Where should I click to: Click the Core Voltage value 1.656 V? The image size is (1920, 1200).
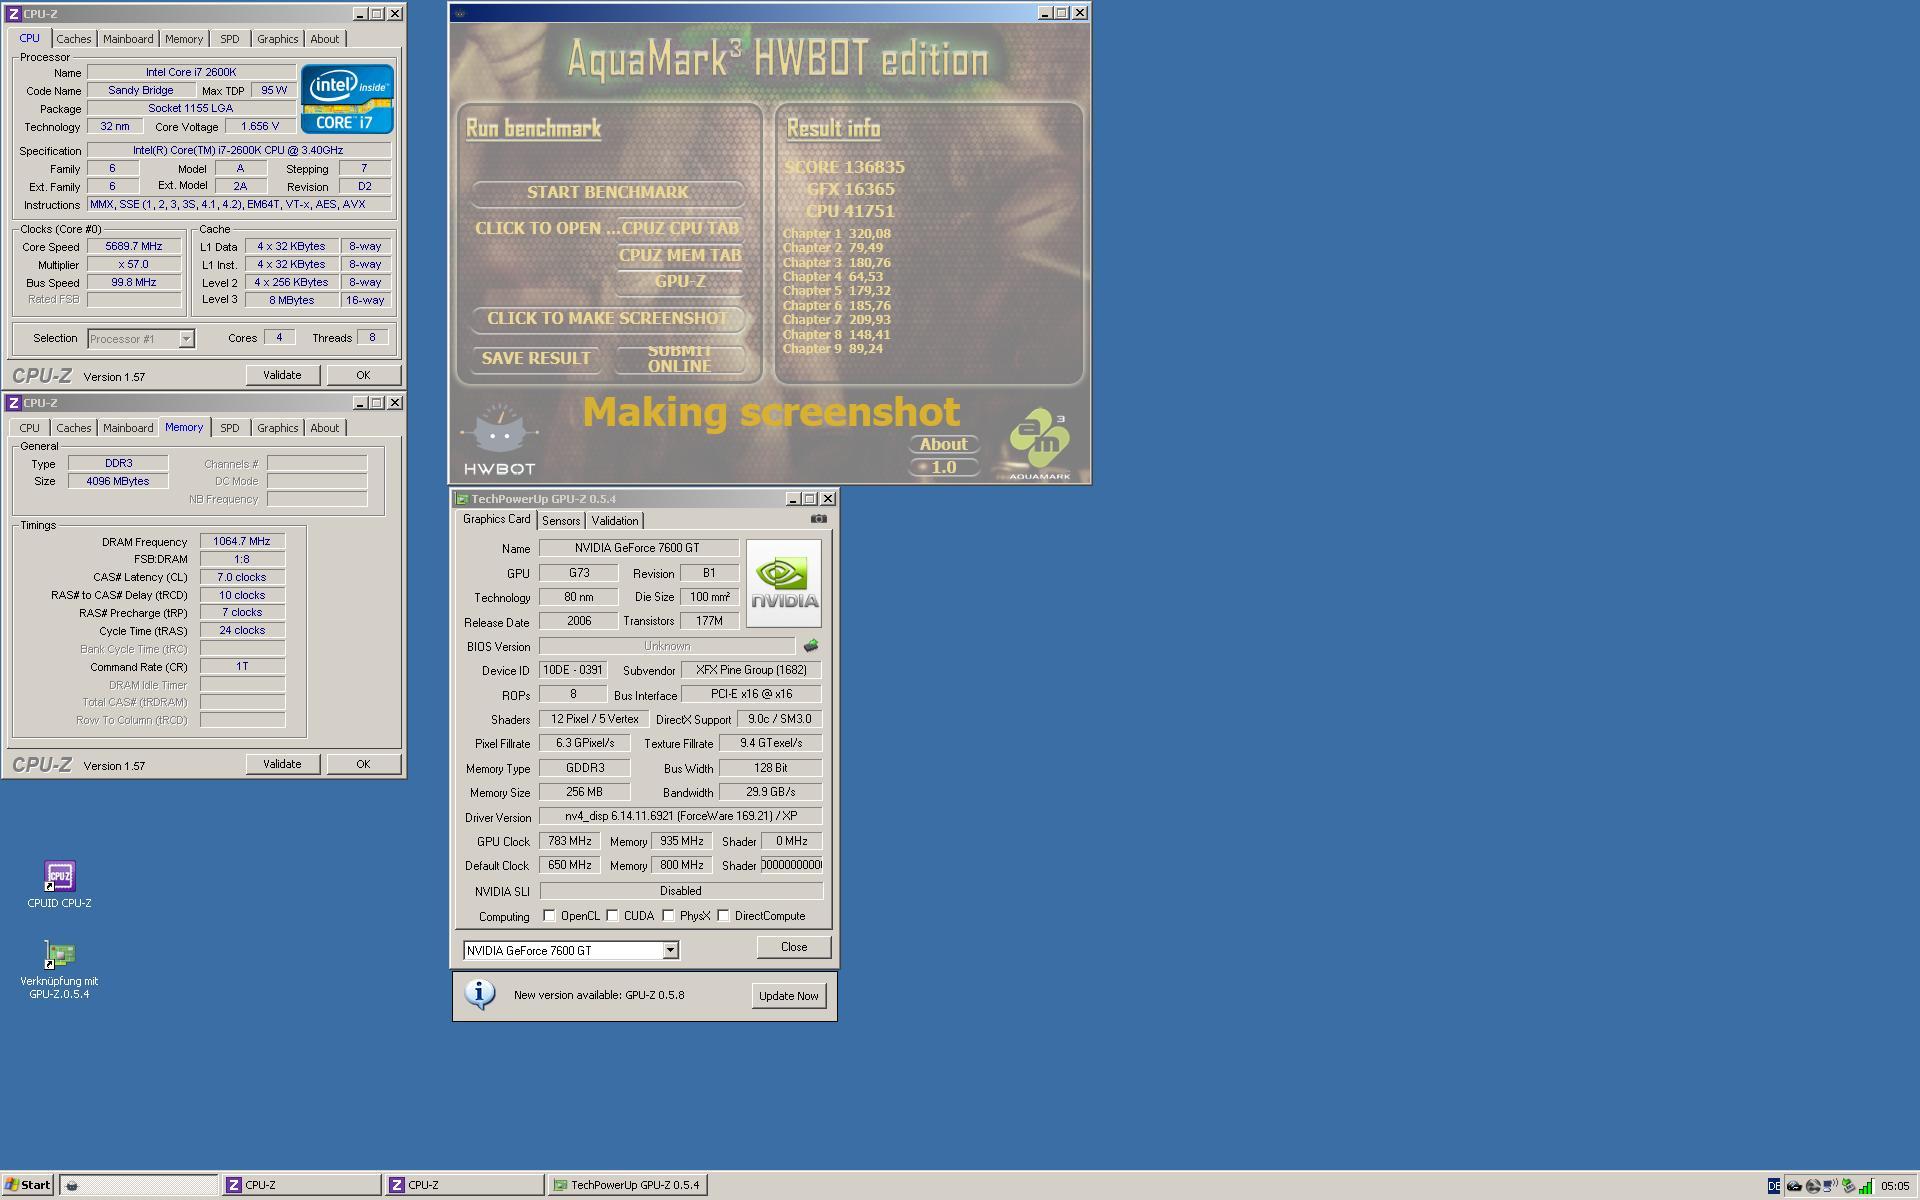[x=260, y=126]
